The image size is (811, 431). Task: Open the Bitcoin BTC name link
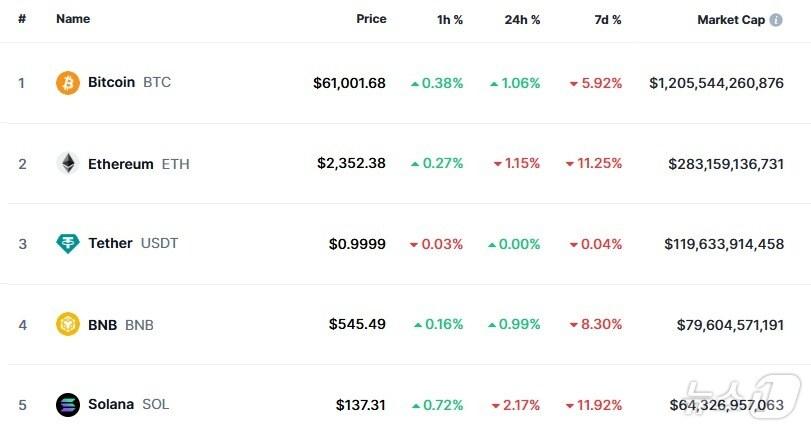[128, 83]
